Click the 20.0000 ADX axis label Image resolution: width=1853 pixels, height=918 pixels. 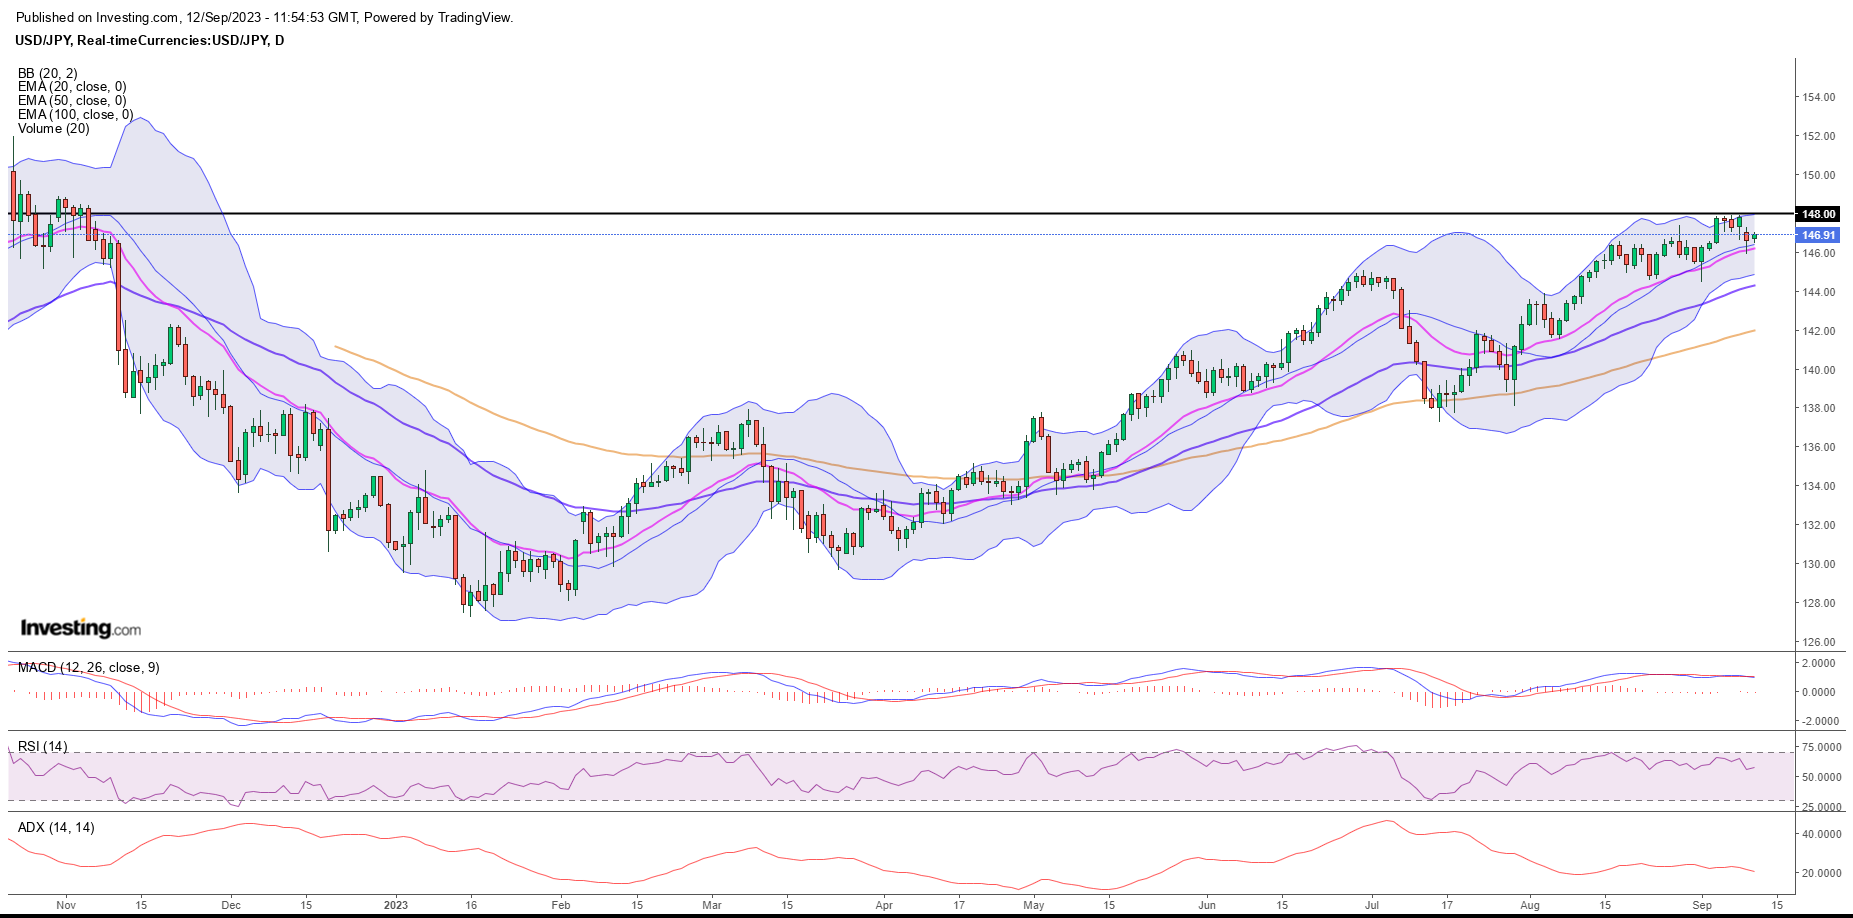1821,874
